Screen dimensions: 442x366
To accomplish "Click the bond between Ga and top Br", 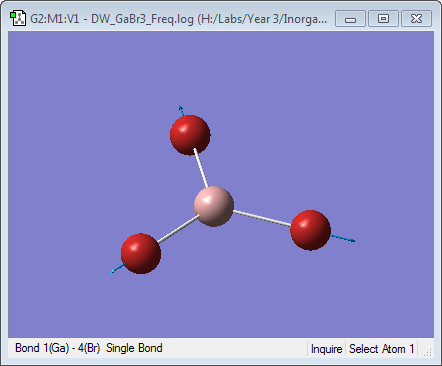I will click(x=201, y=169).
